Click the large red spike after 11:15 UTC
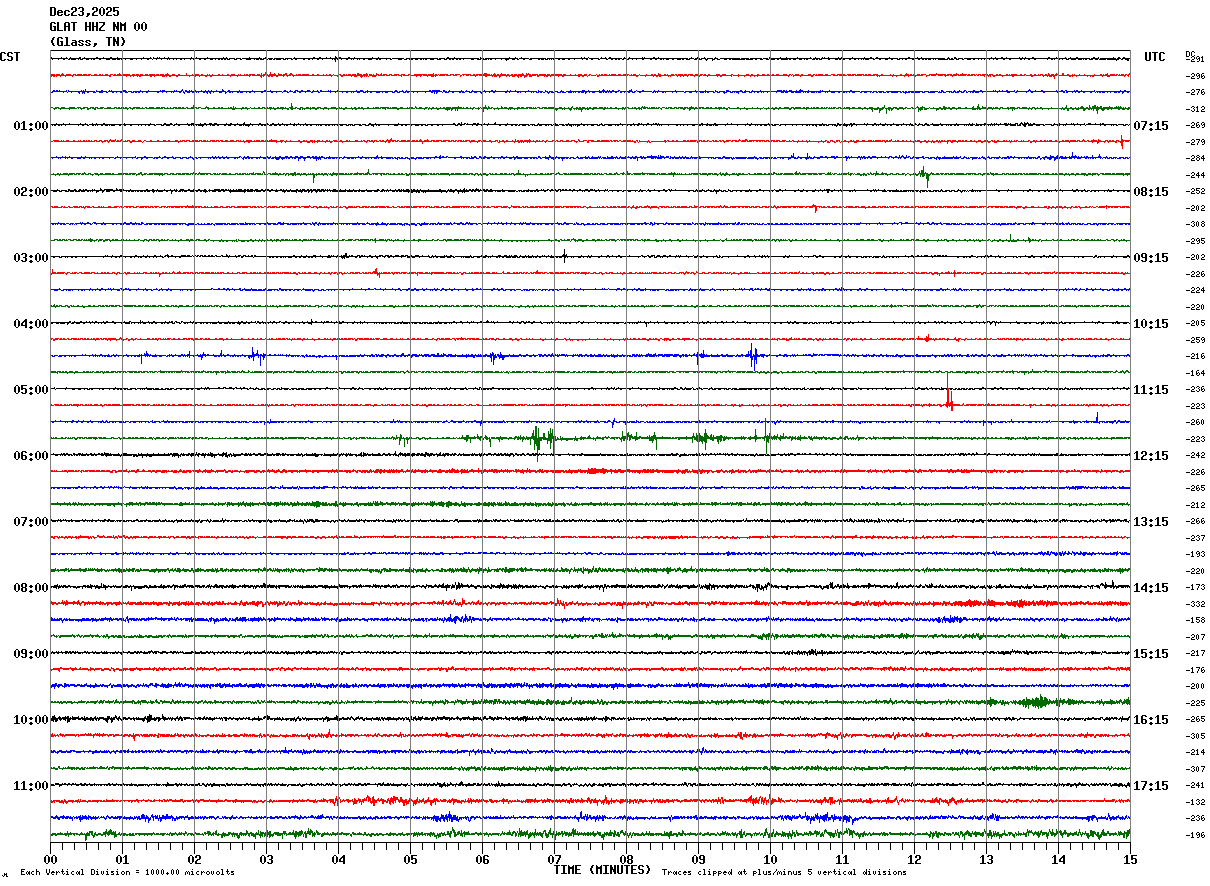The width and height of the screenshot is (1210, 886). pyautogui.click(x=949, y=394)
